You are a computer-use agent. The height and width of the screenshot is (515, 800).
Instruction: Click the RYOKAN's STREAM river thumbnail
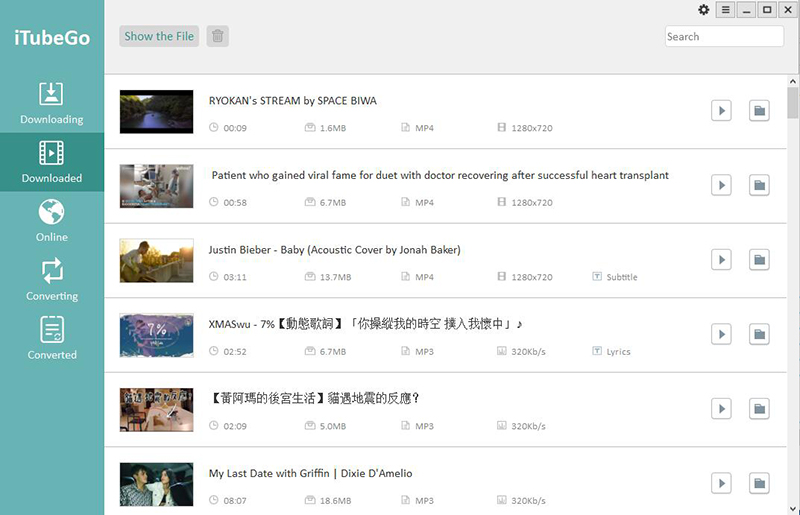pos(157,112)
